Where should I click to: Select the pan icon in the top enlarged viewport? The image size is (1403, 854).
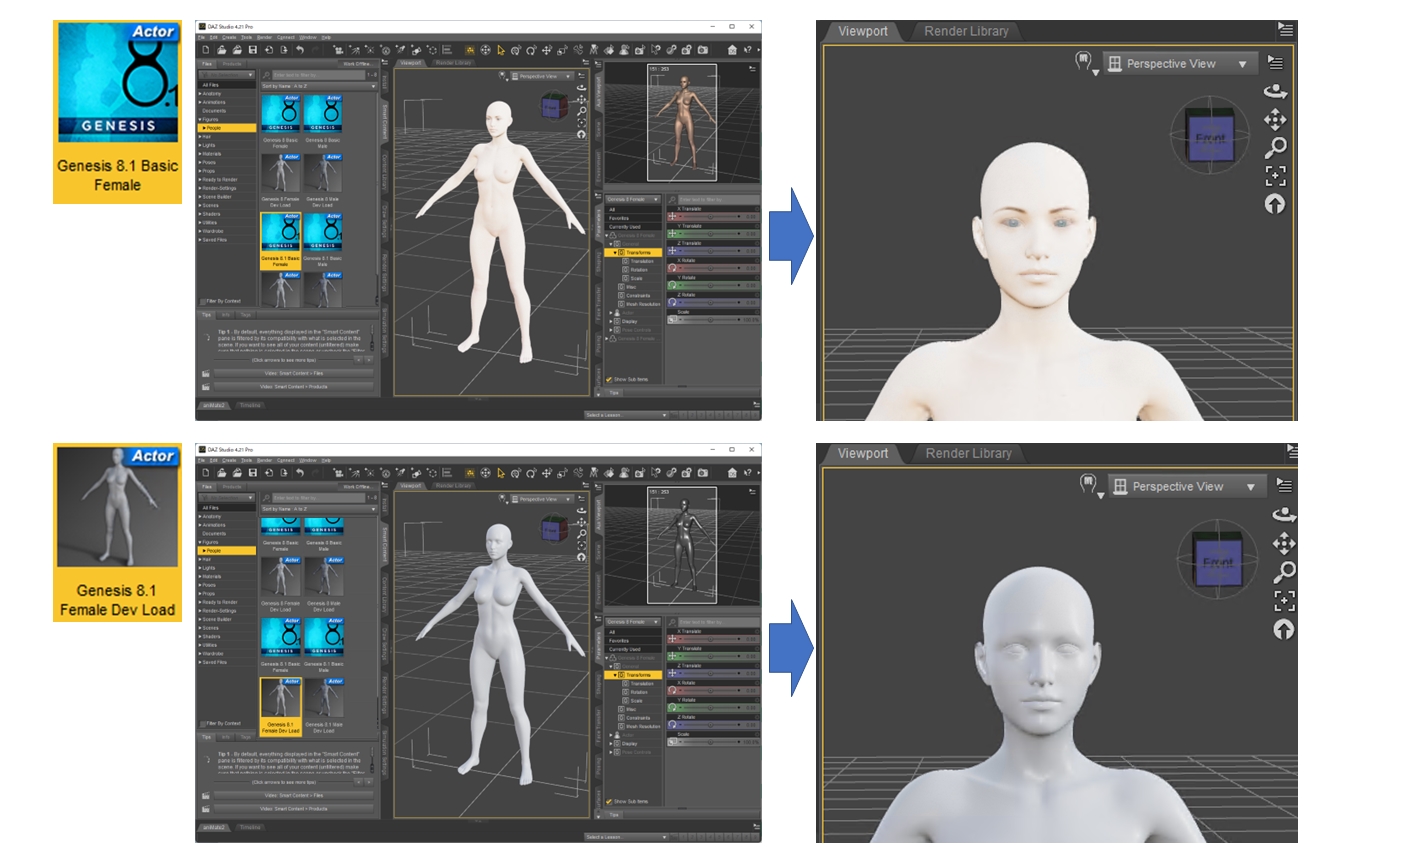(1274, 120)
